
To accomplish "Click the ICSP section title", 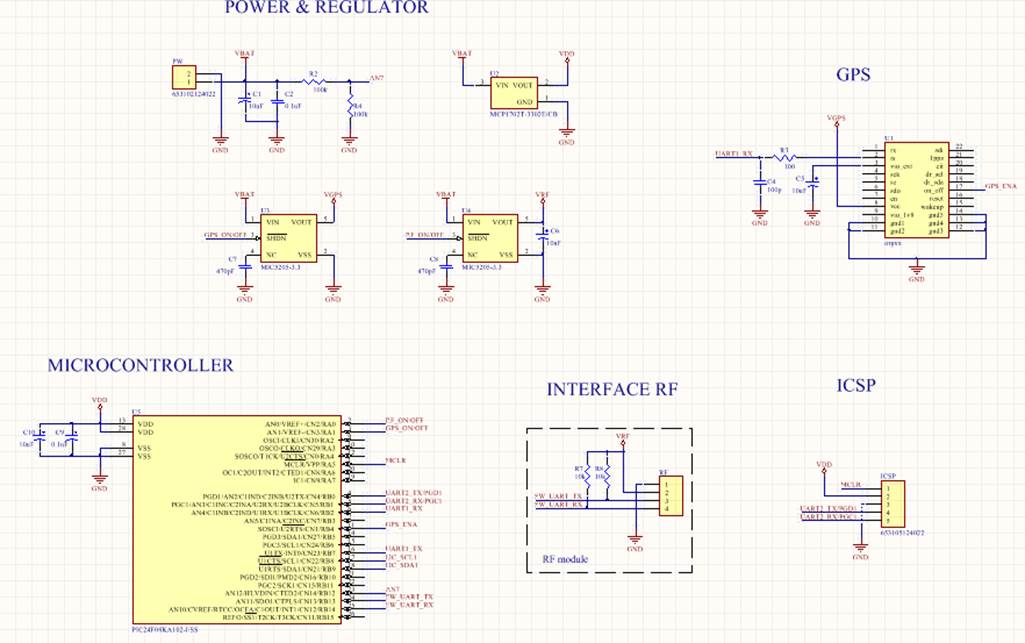I will [x=856, y=386].
